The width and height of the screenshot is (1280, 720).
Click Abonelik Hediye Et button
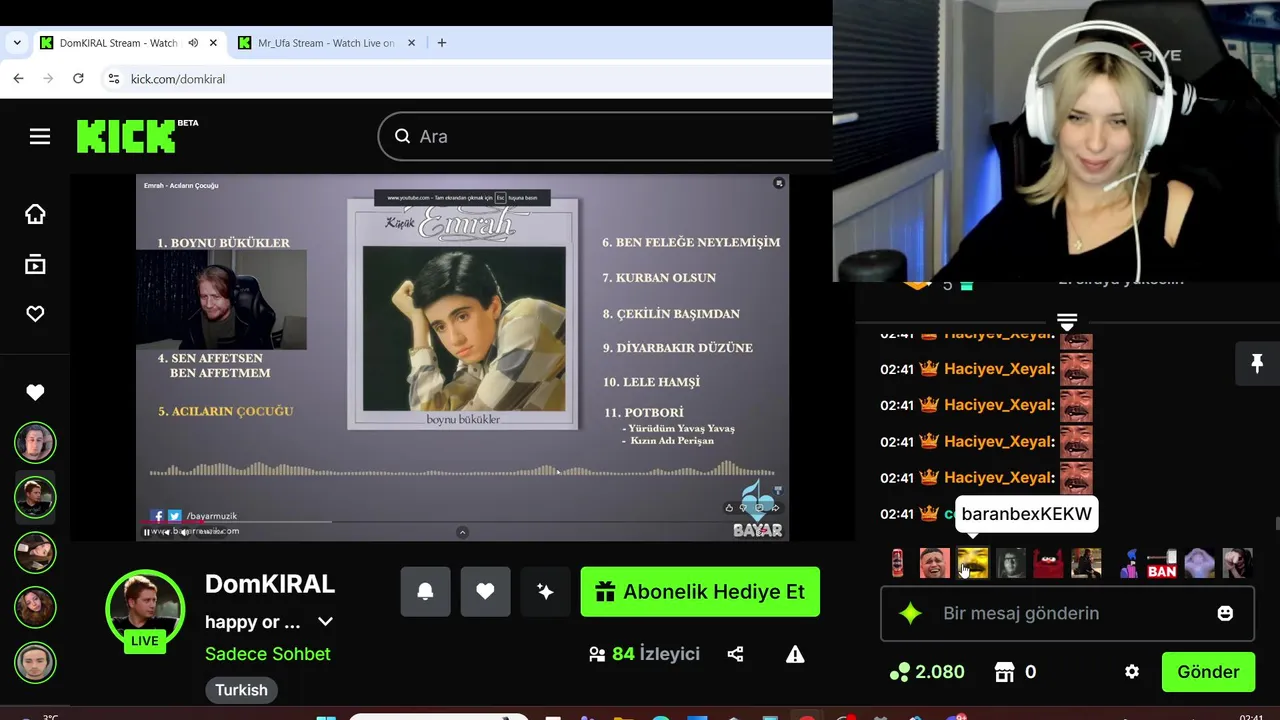click(x=700, y=592)
